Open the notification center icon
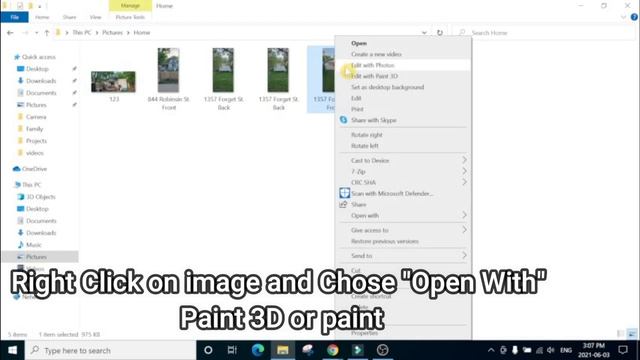 (x=623, y=350)
